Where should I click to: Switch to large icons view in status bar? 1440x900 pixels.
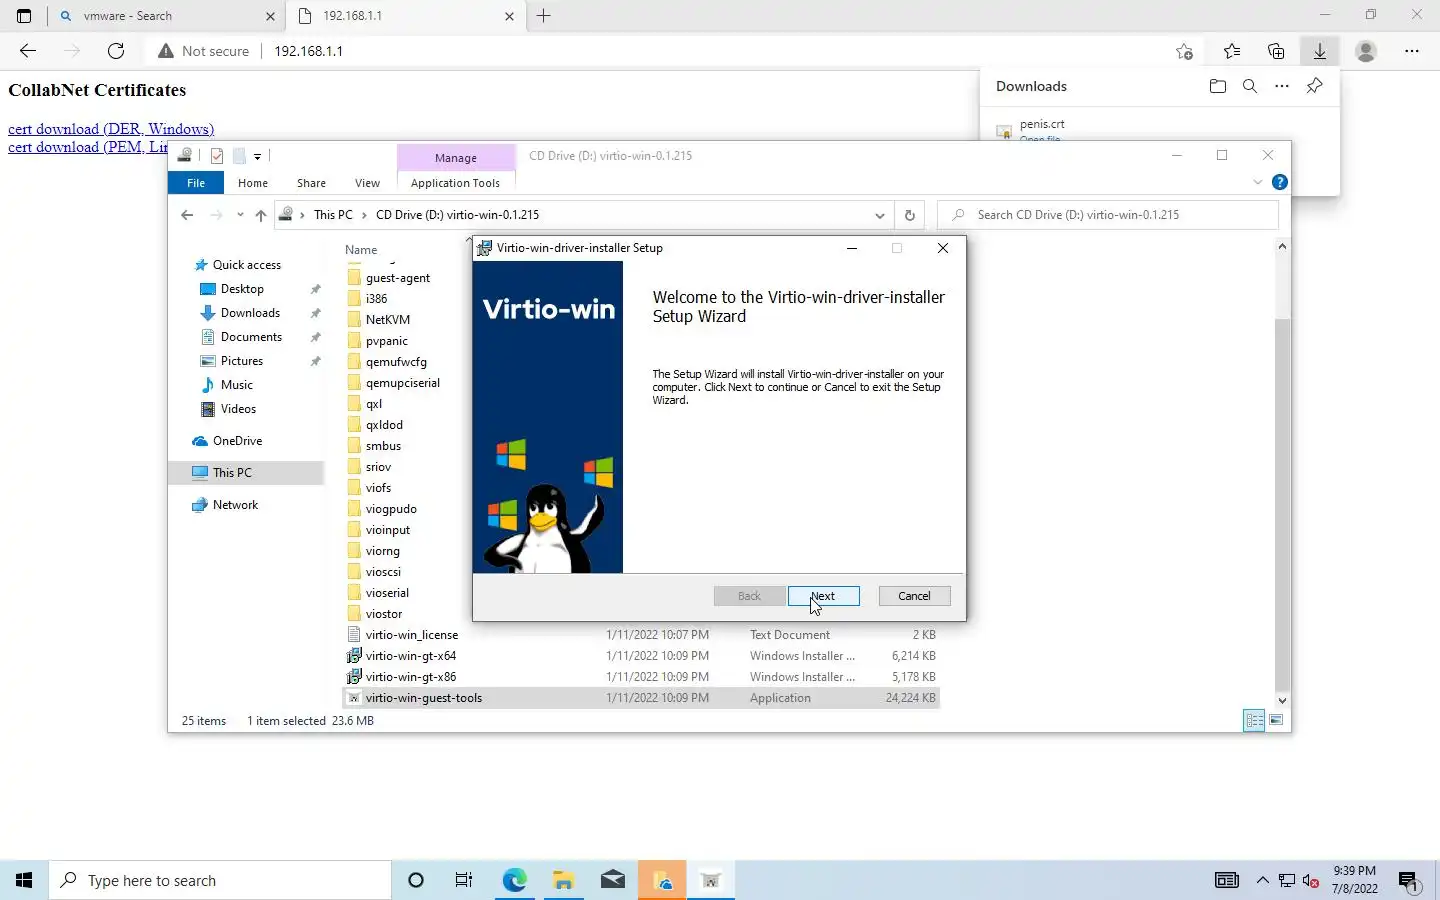pos(1276,720)
